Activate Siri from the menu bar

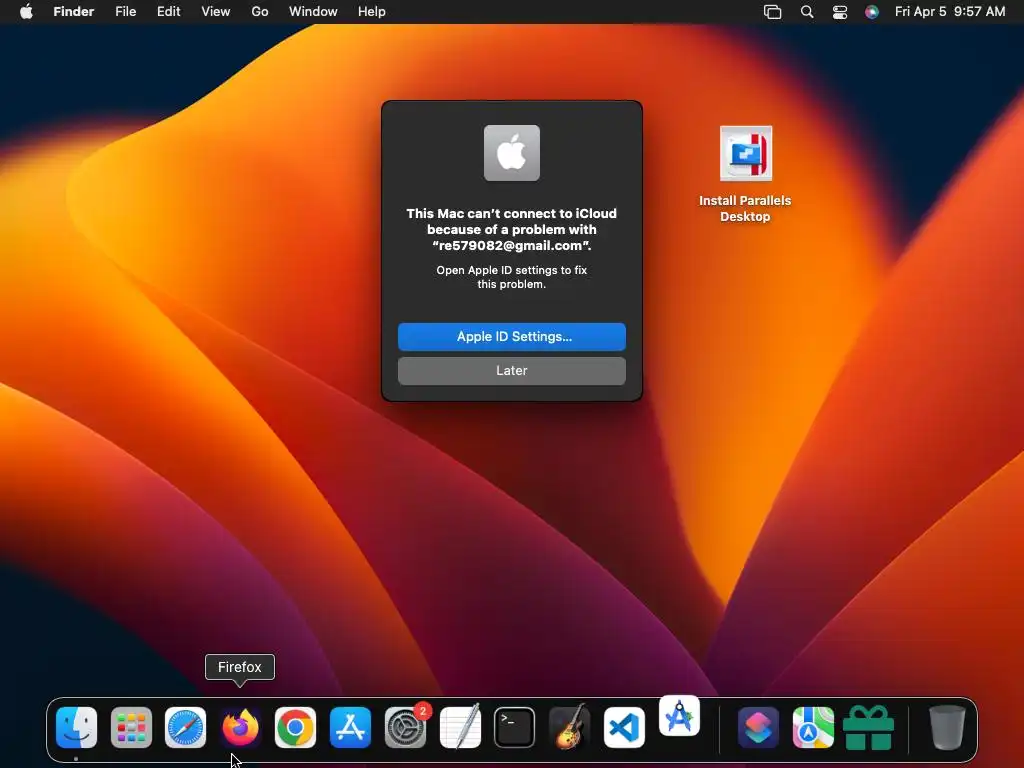tap(872, 12)
